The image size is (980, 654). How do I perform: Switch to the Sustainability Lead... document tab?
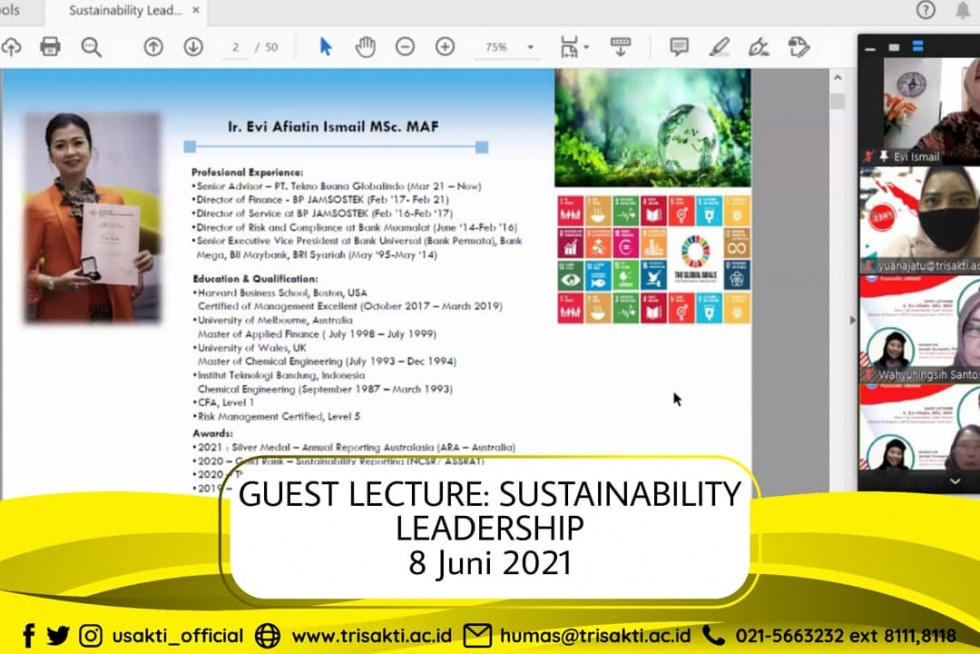(126, 11)
